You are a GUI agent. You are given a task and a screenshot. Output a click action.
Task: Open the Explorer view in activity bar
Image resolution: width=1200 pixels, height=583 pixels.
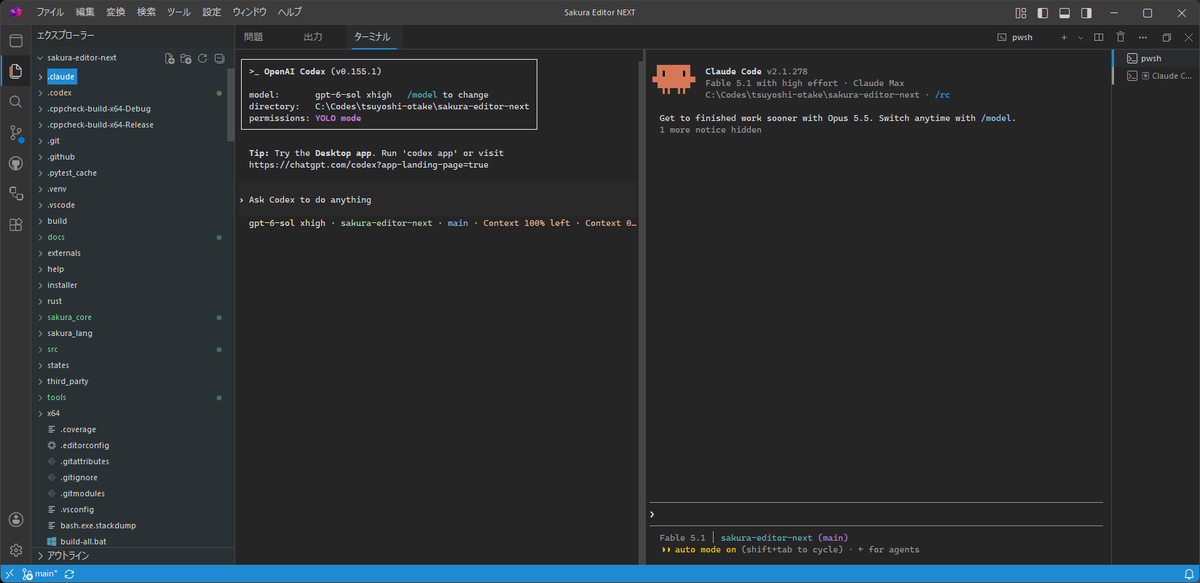click(x=15, y=71)
